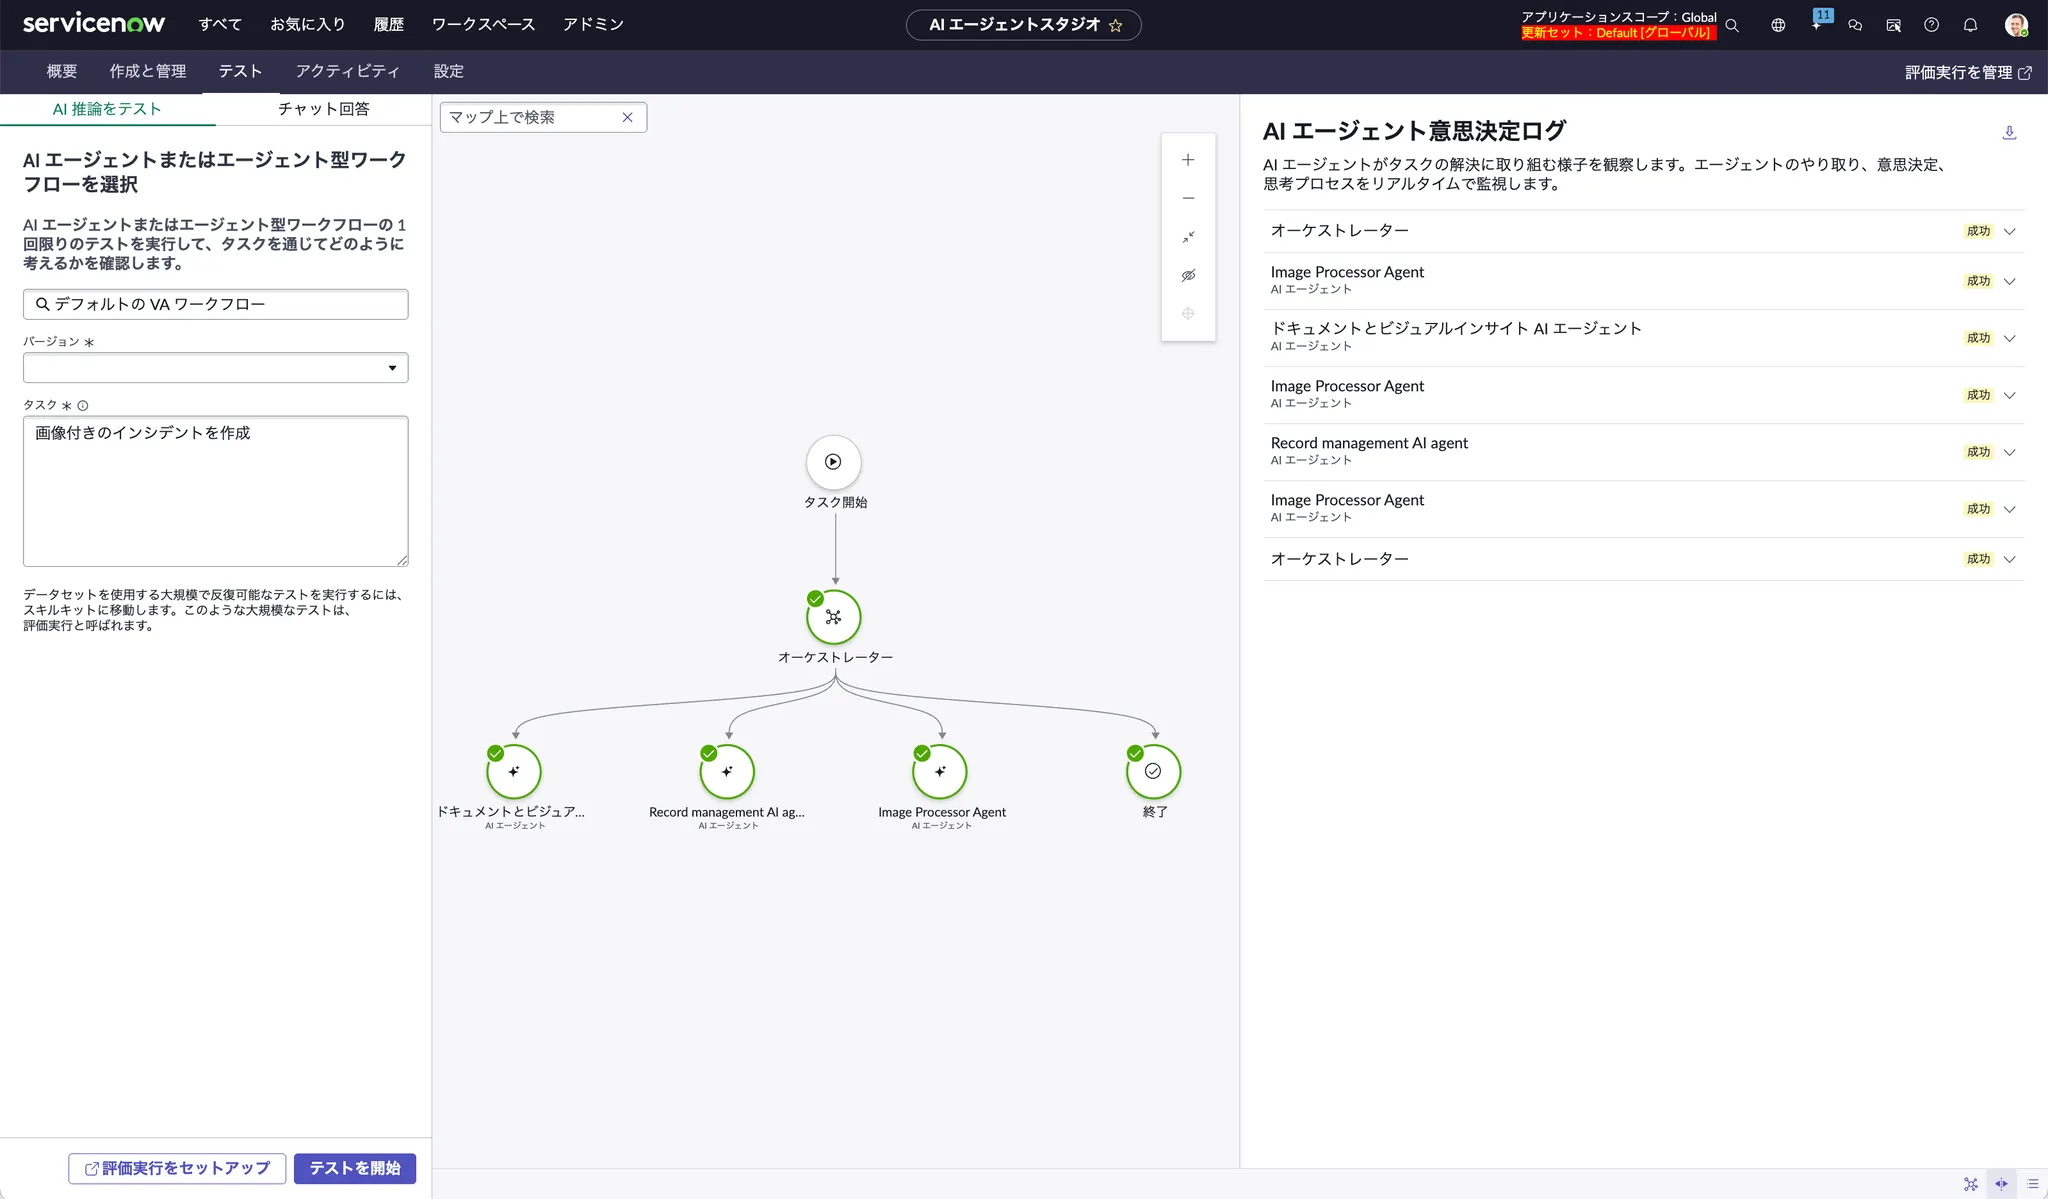Image resolution: width=2048 pixels, height=1199 pixels.
Task: Open the help question mark icon
Action: click(x=1932, y=25)
